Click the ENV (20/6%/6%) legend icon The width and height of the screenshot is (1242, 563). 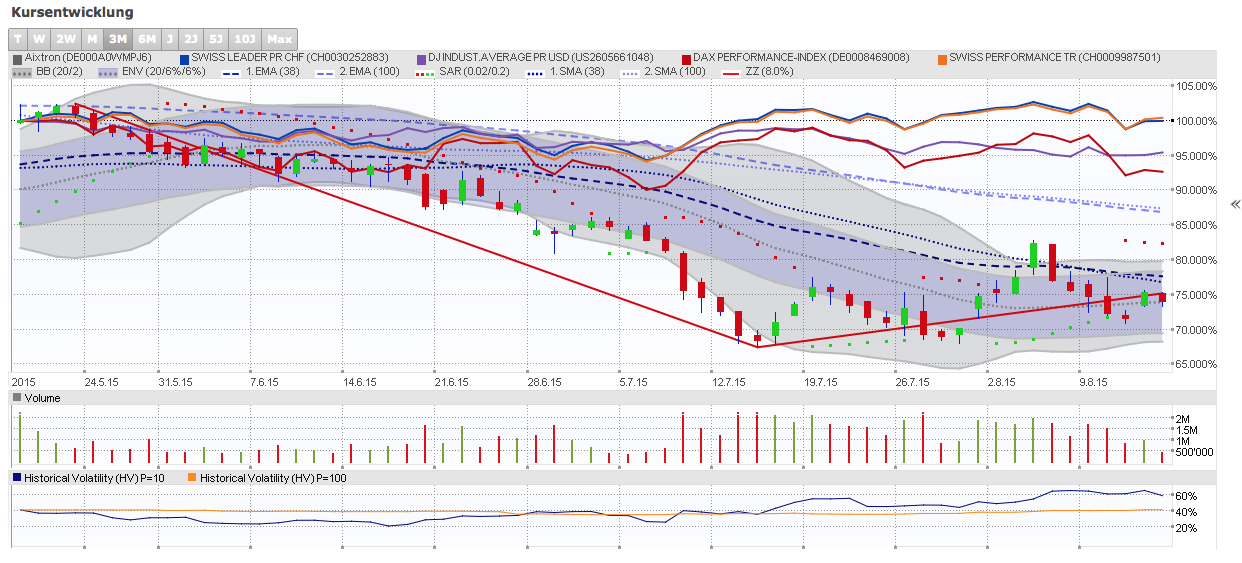point(109,72)
